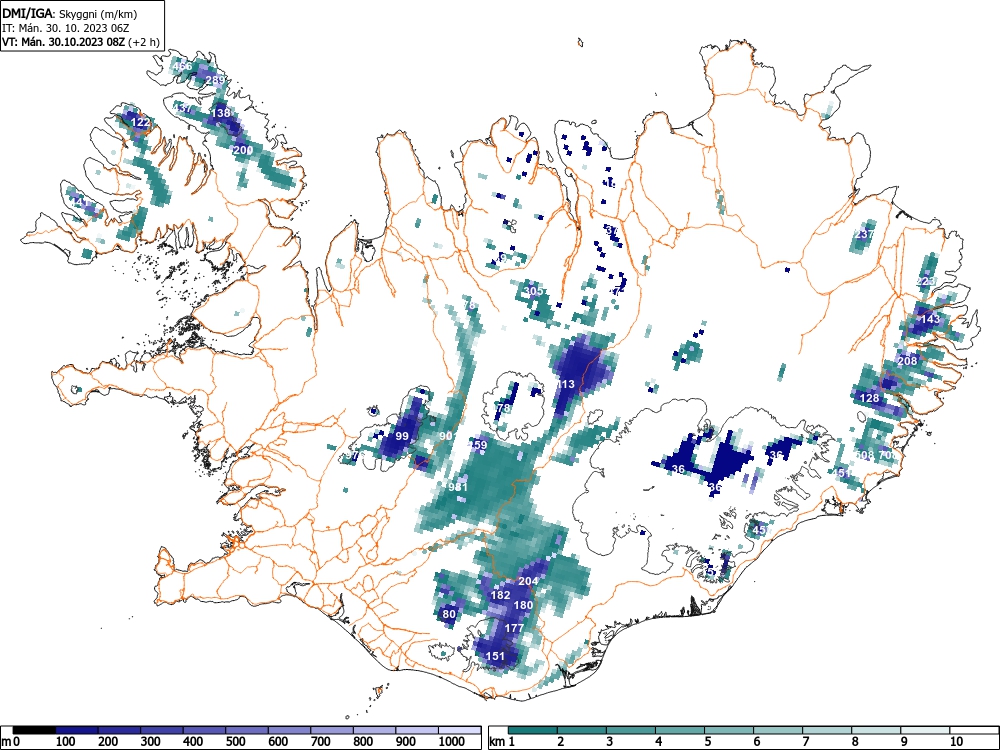Click the dark teal swatch between 1 and 2 km
Screen dimensions: 1000x750
533,730
